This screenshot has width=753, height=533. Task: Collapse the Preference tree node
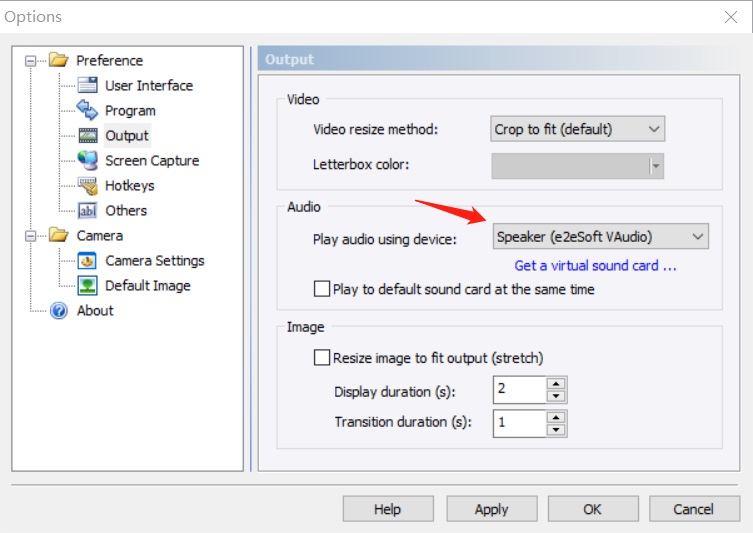[30, 61]
